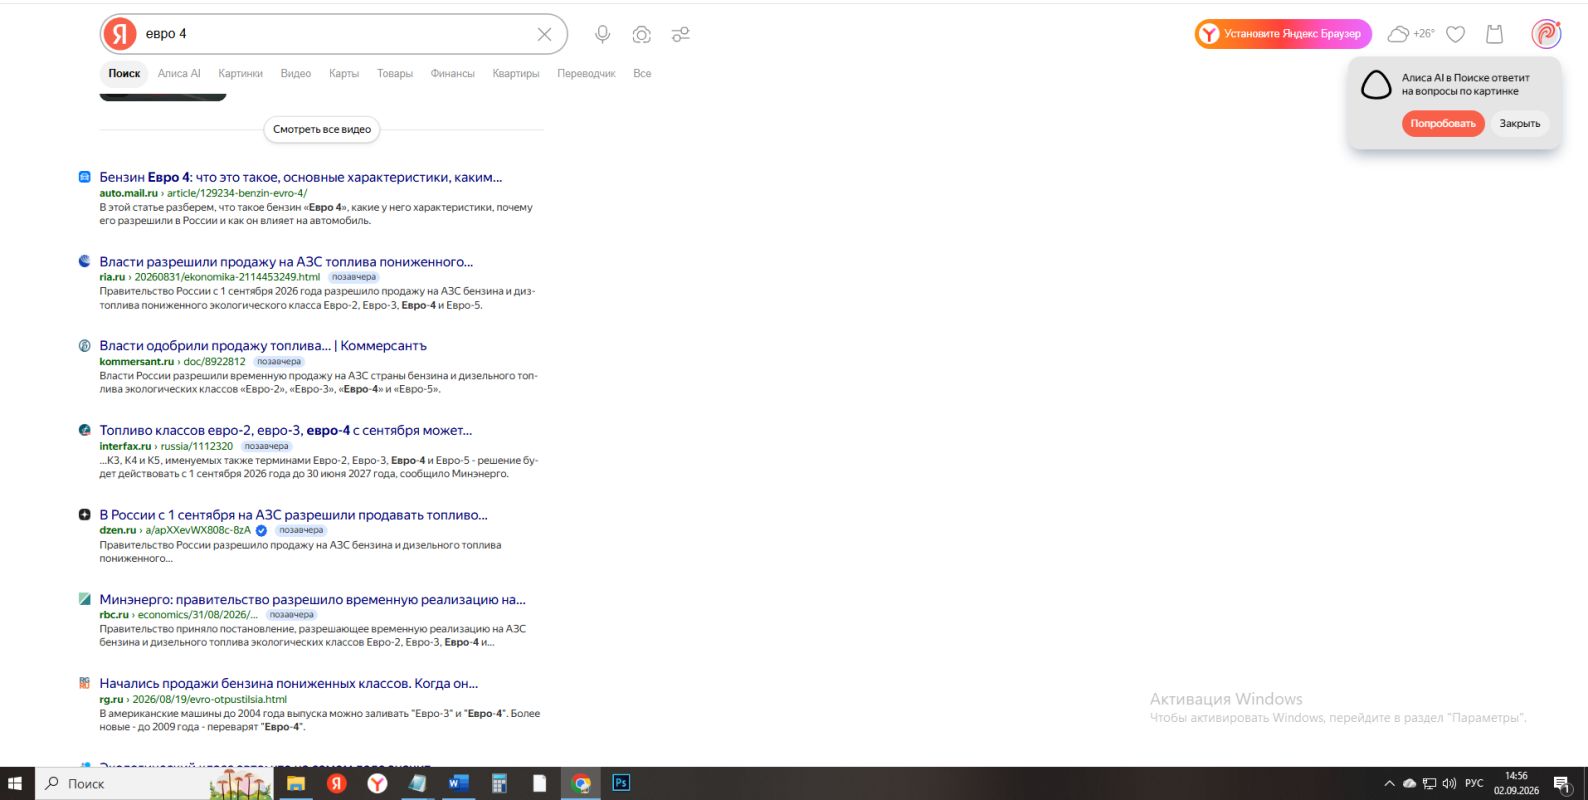The height and width of the screenshot is (800, 1588).
Task: Open the 'В России с 1 сентября на АЗС' result
Action: pos(293,514)
